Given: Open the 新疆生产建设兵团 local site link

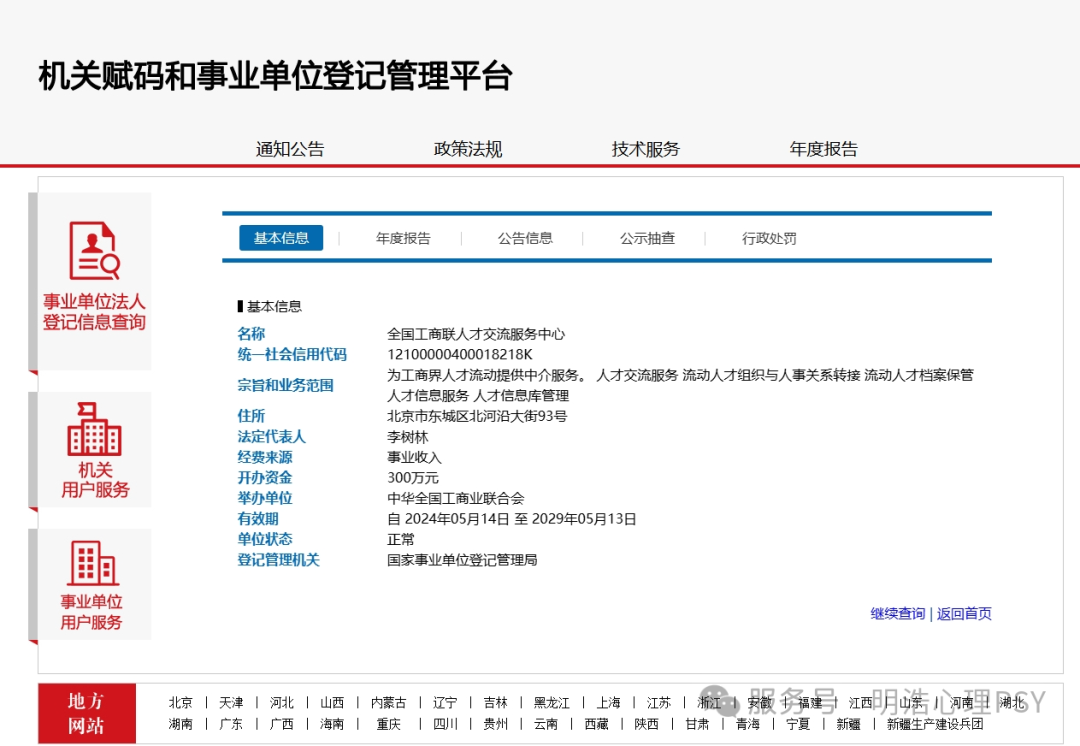Looking at the screenshot, I should coord(935,724).
